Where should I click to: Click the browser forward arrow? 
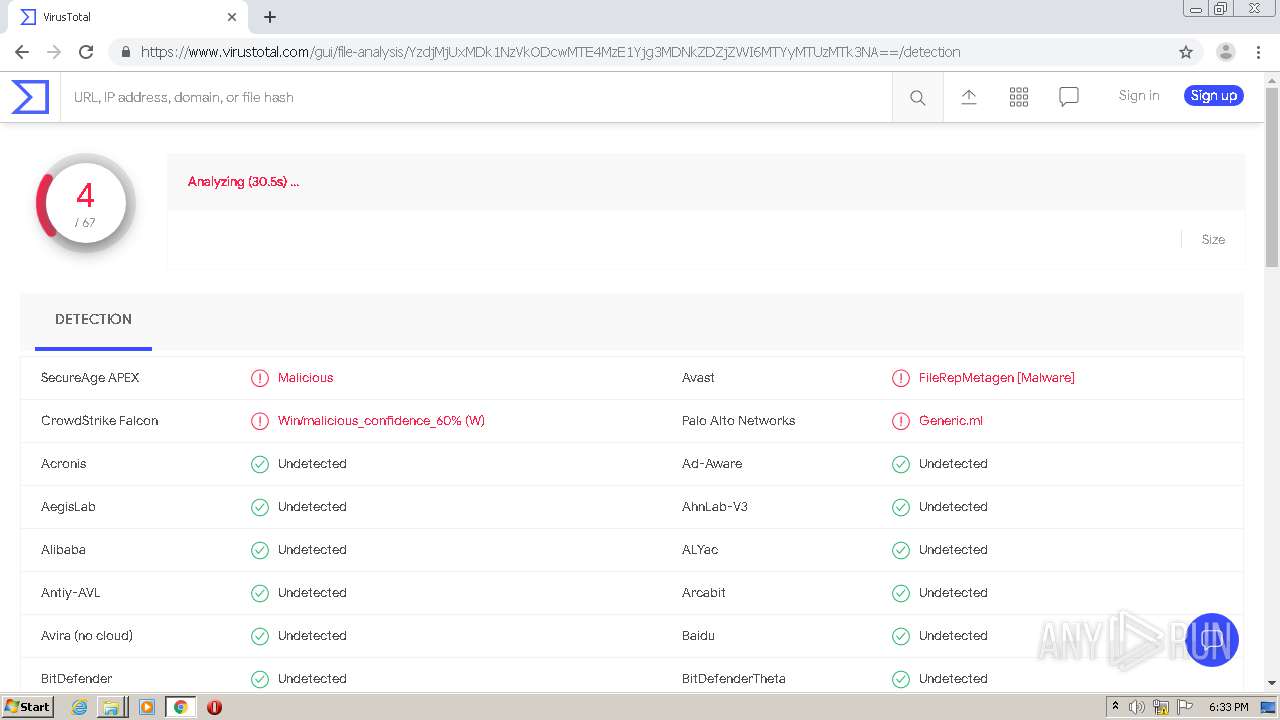click(54, 52)
